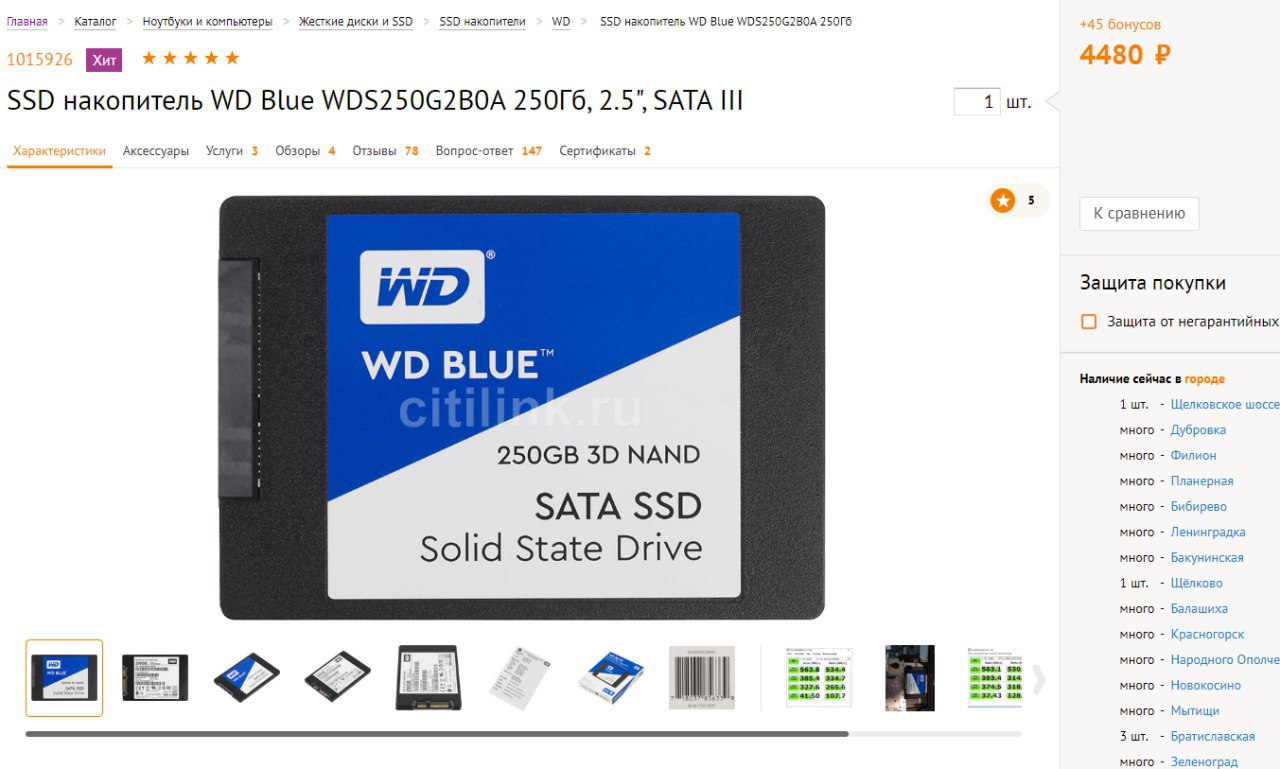Click the К сравнению button
This screenshot has height=769, width=1280.
click(1139, 213)
